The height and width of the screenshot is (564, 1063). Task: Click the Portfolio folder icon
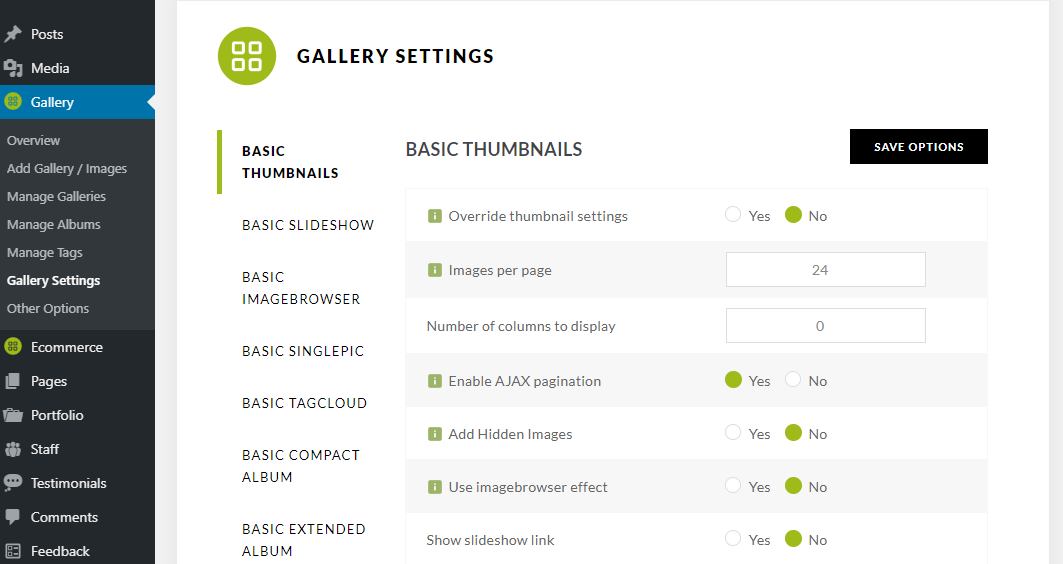click(x=13, y=415)
